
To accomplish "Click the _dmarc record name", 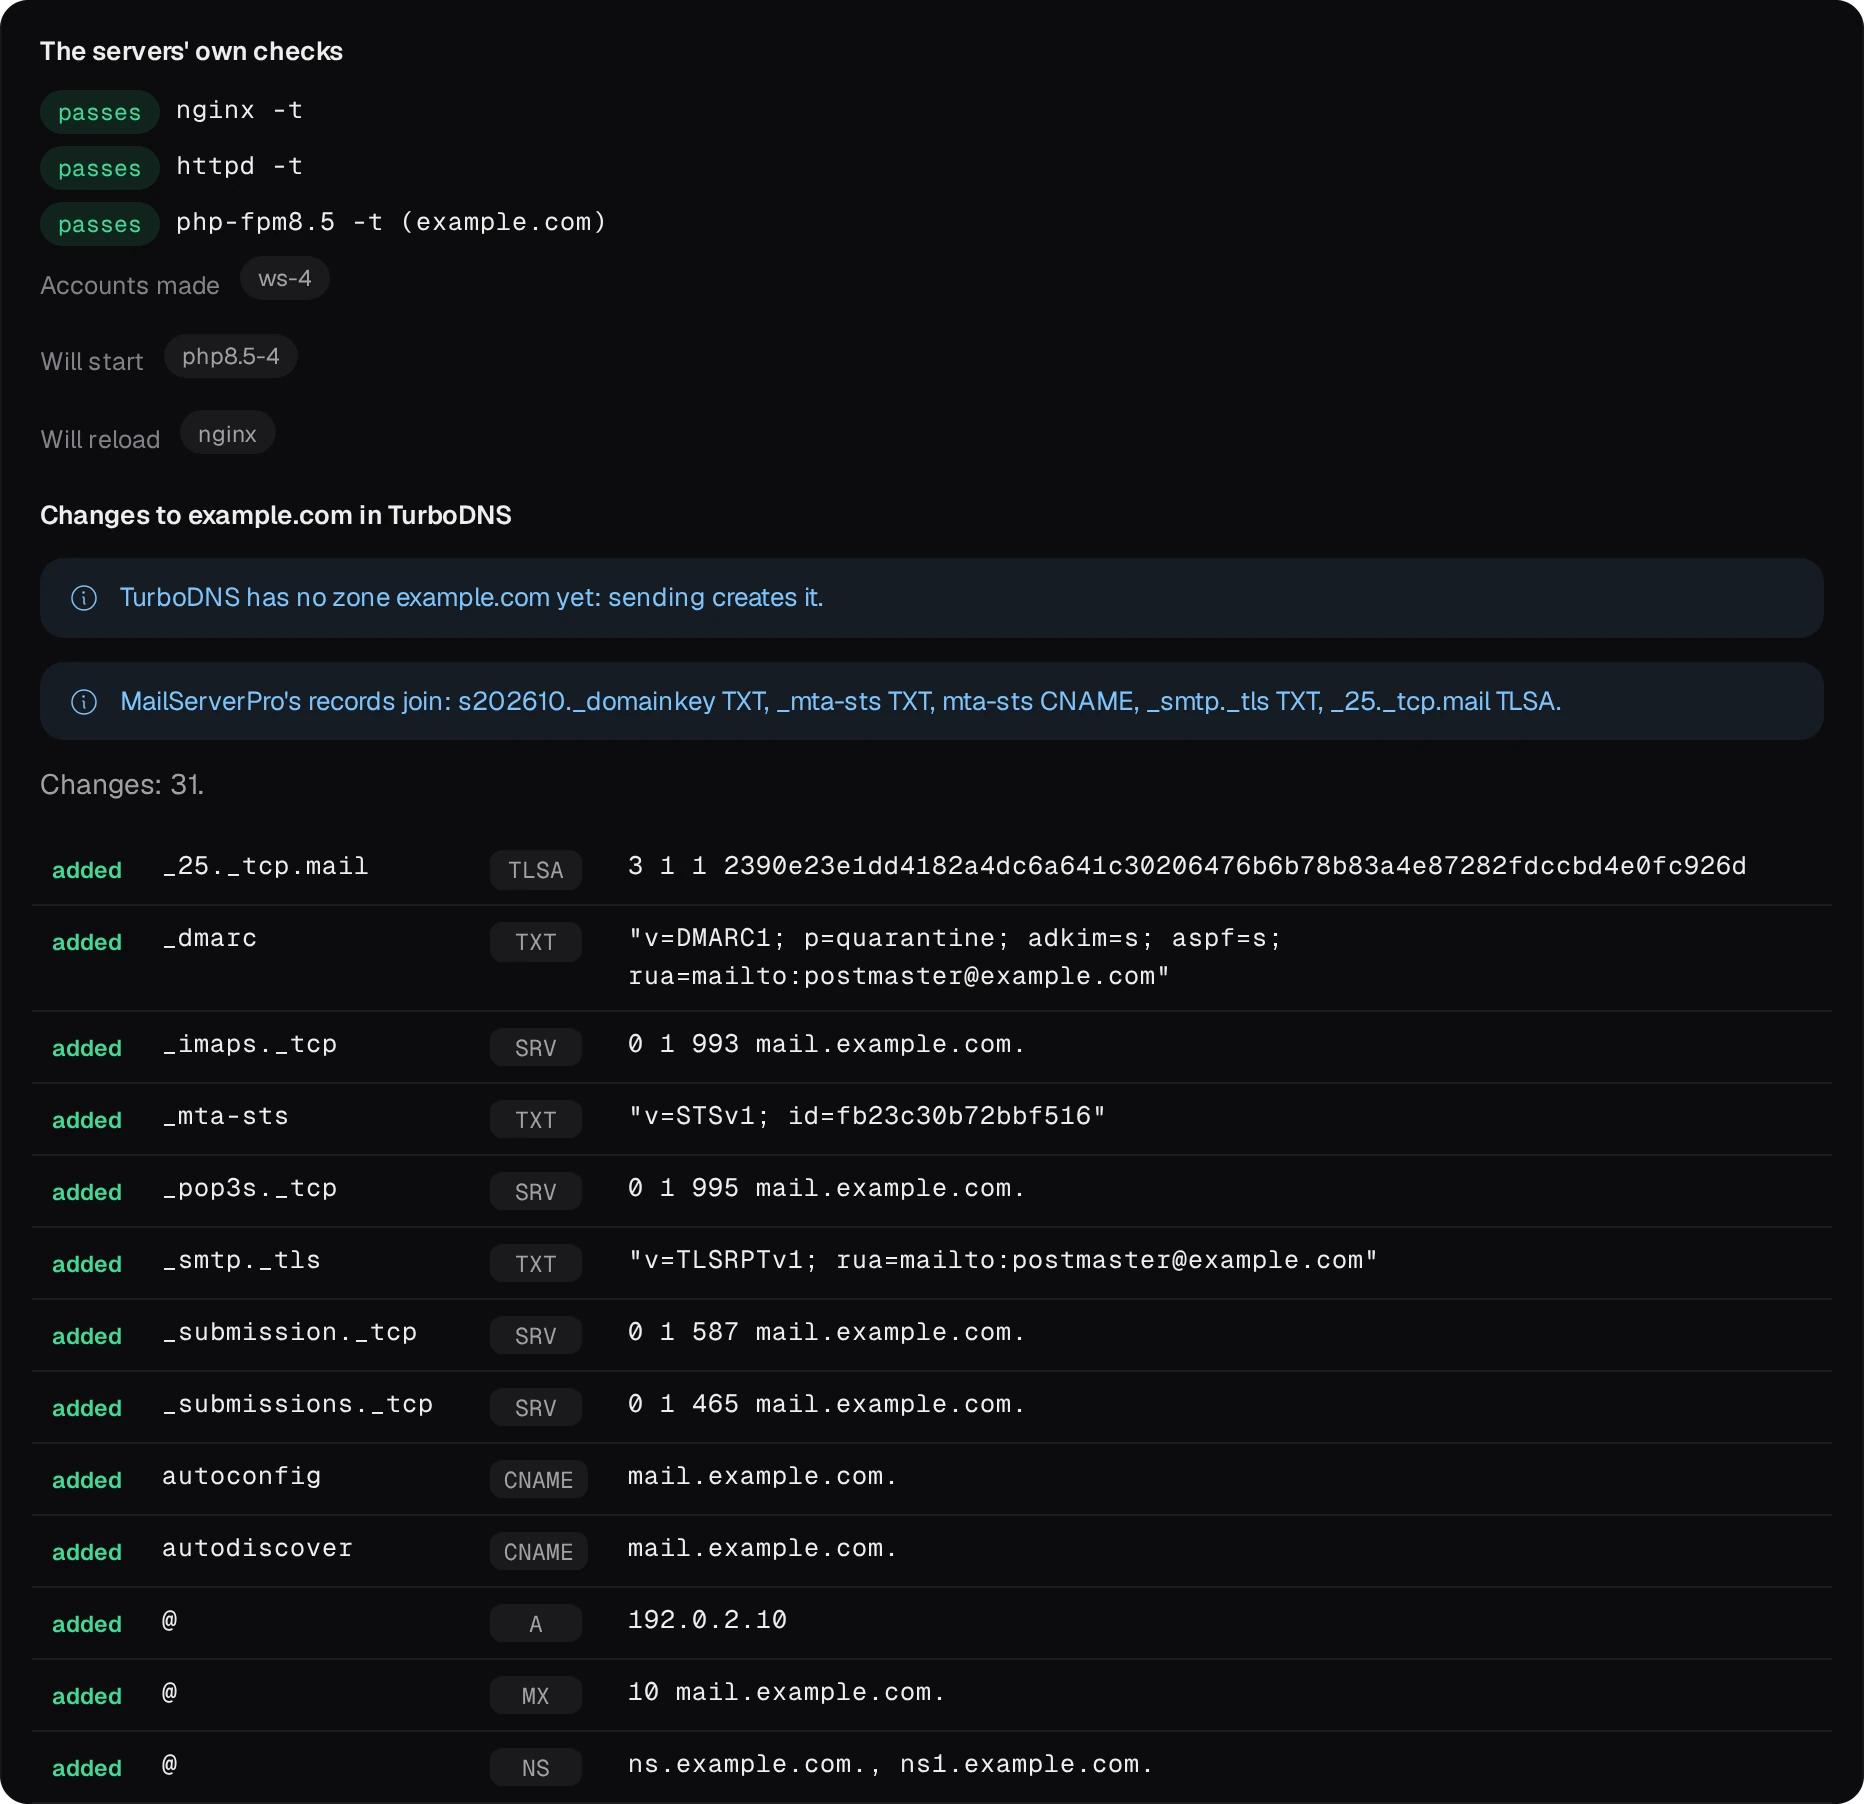I will (x=209, y=938).
